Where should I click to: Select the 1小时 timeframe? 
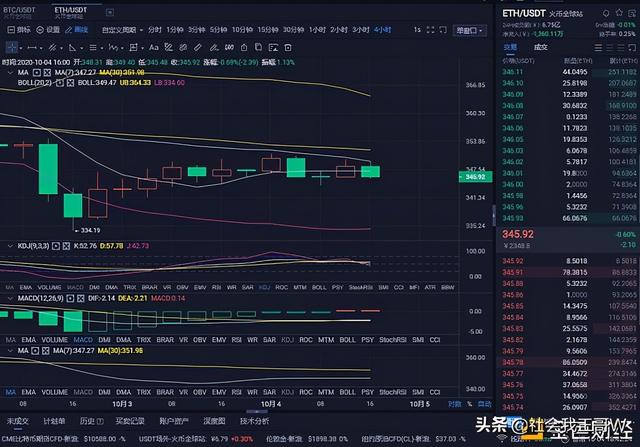(317, 30)
